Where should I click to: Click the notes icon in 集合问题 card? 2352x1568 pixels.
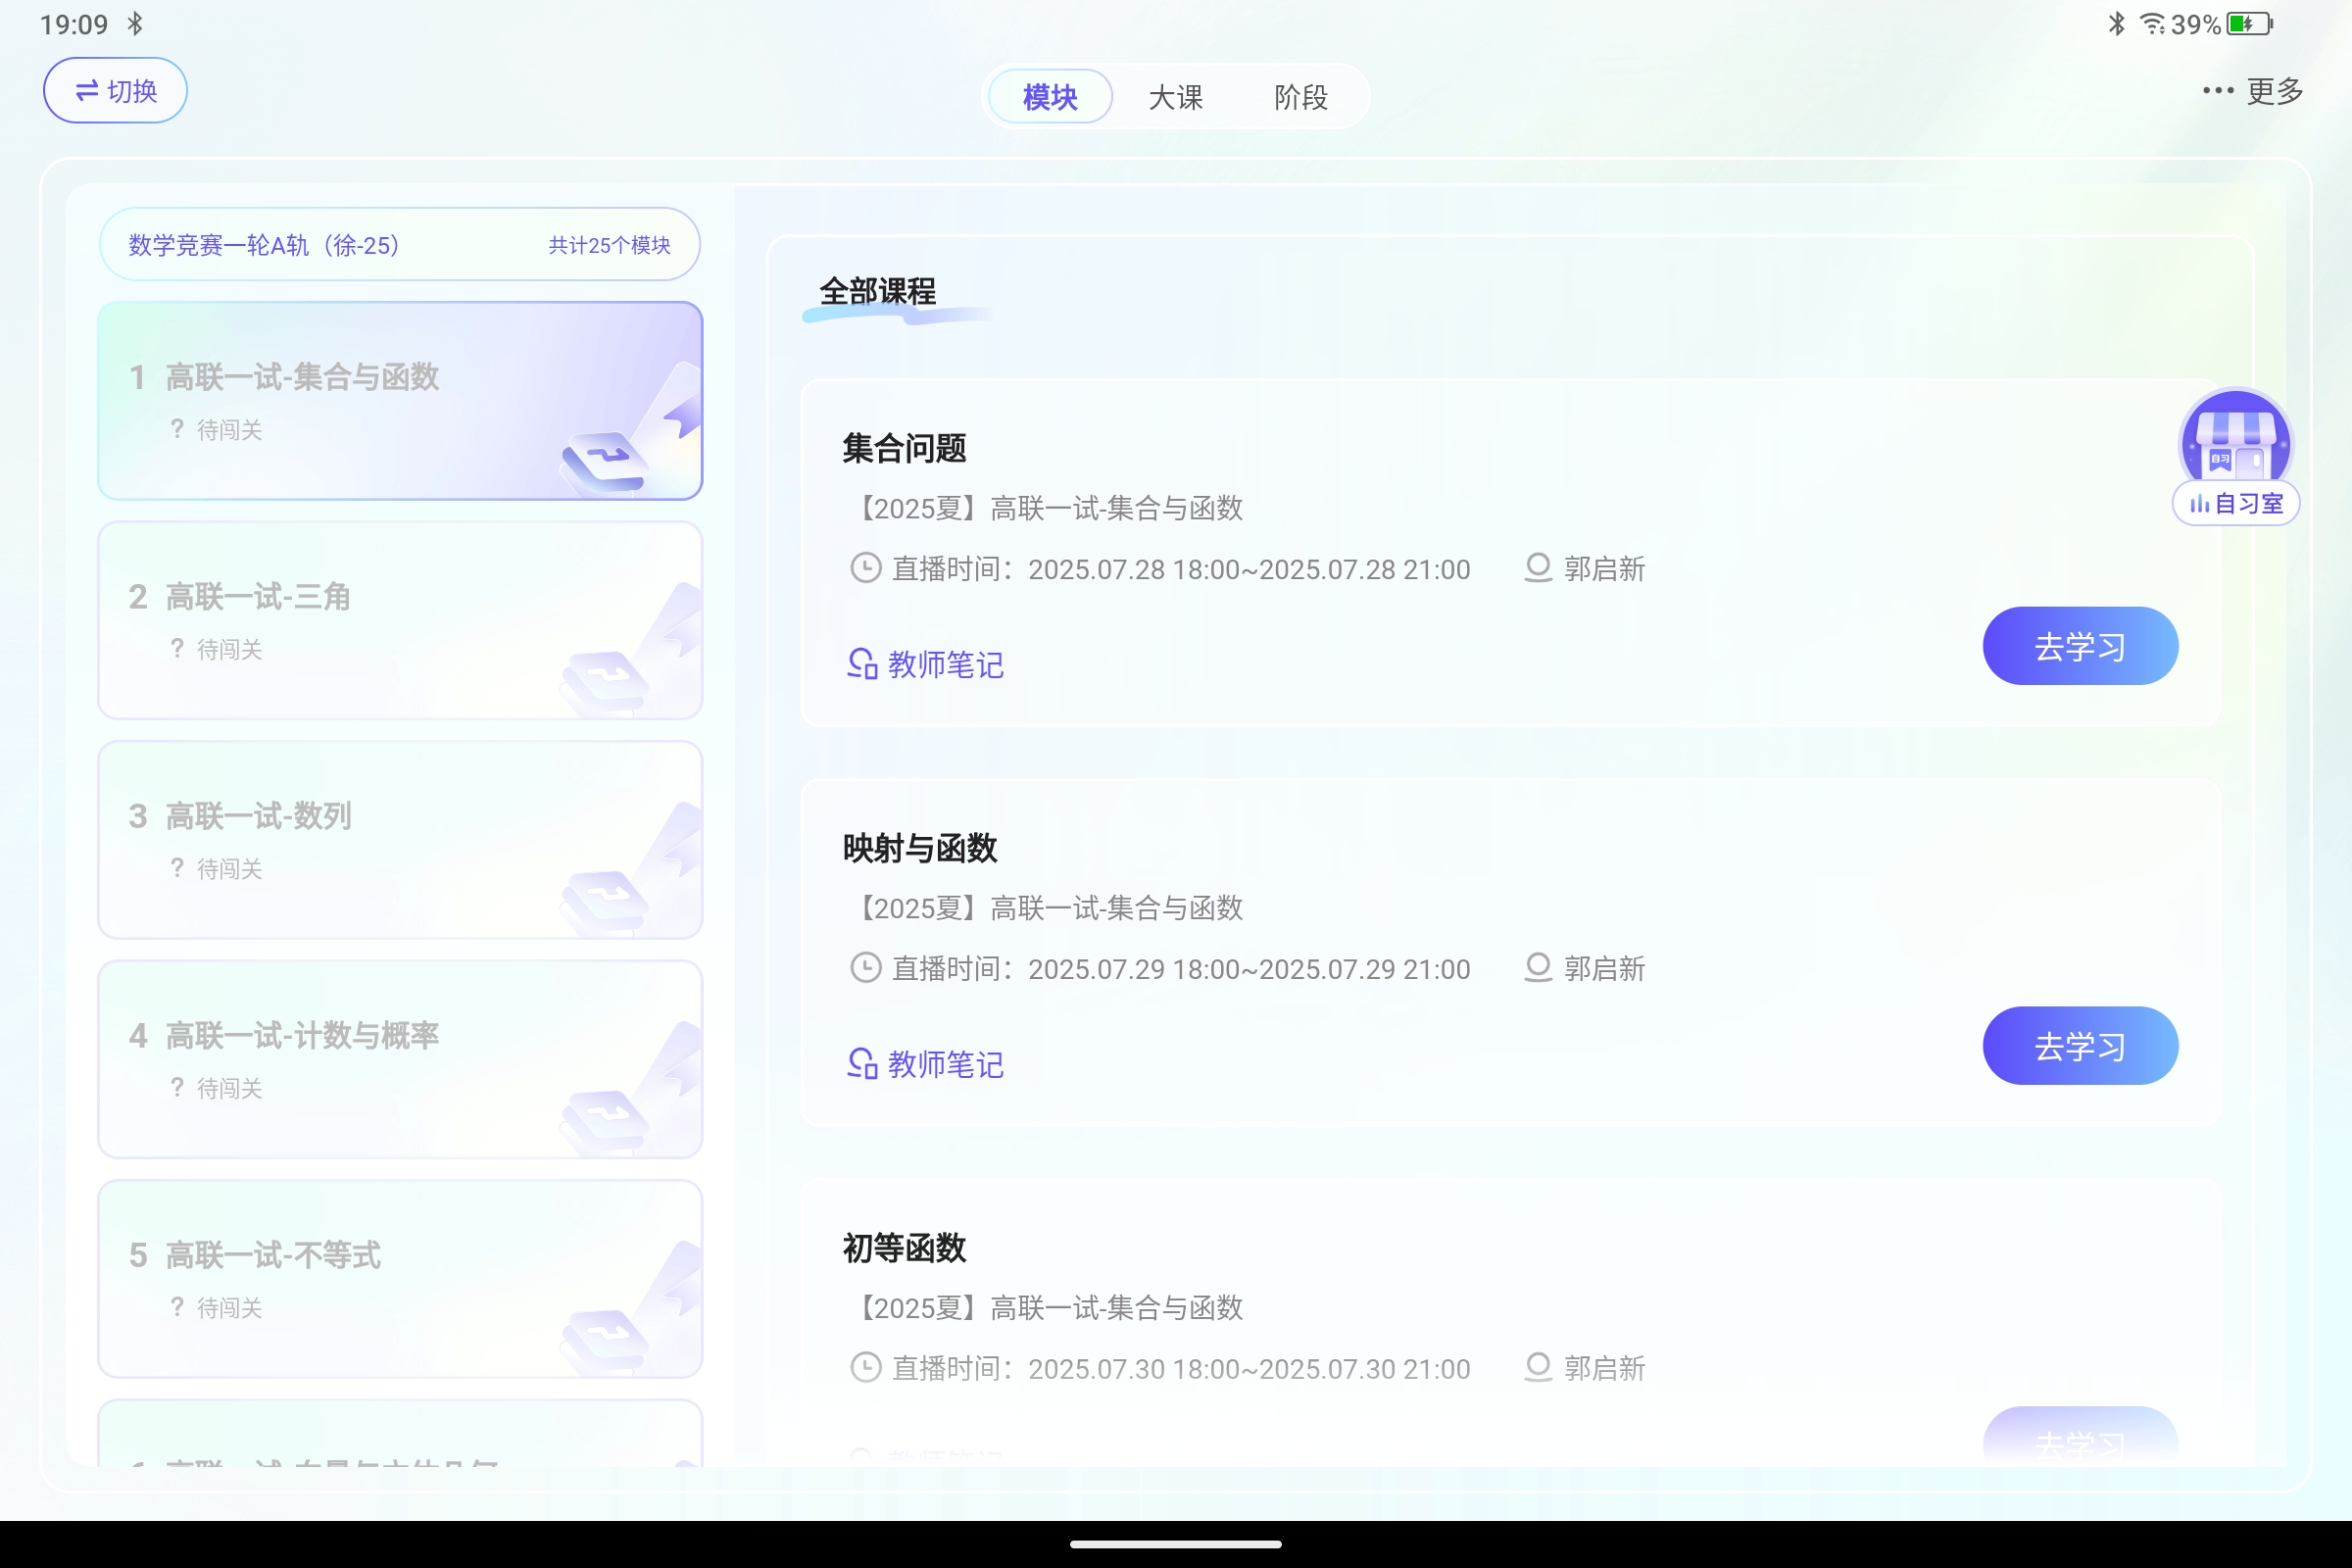point(862,664)
